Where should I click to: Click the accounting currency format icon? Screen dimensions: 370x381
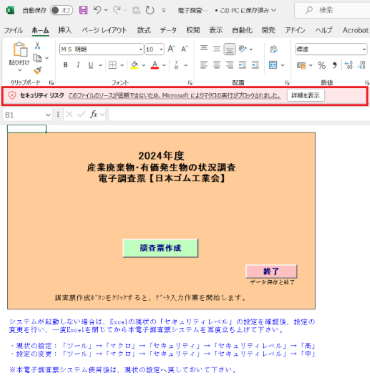coord(301,65)
